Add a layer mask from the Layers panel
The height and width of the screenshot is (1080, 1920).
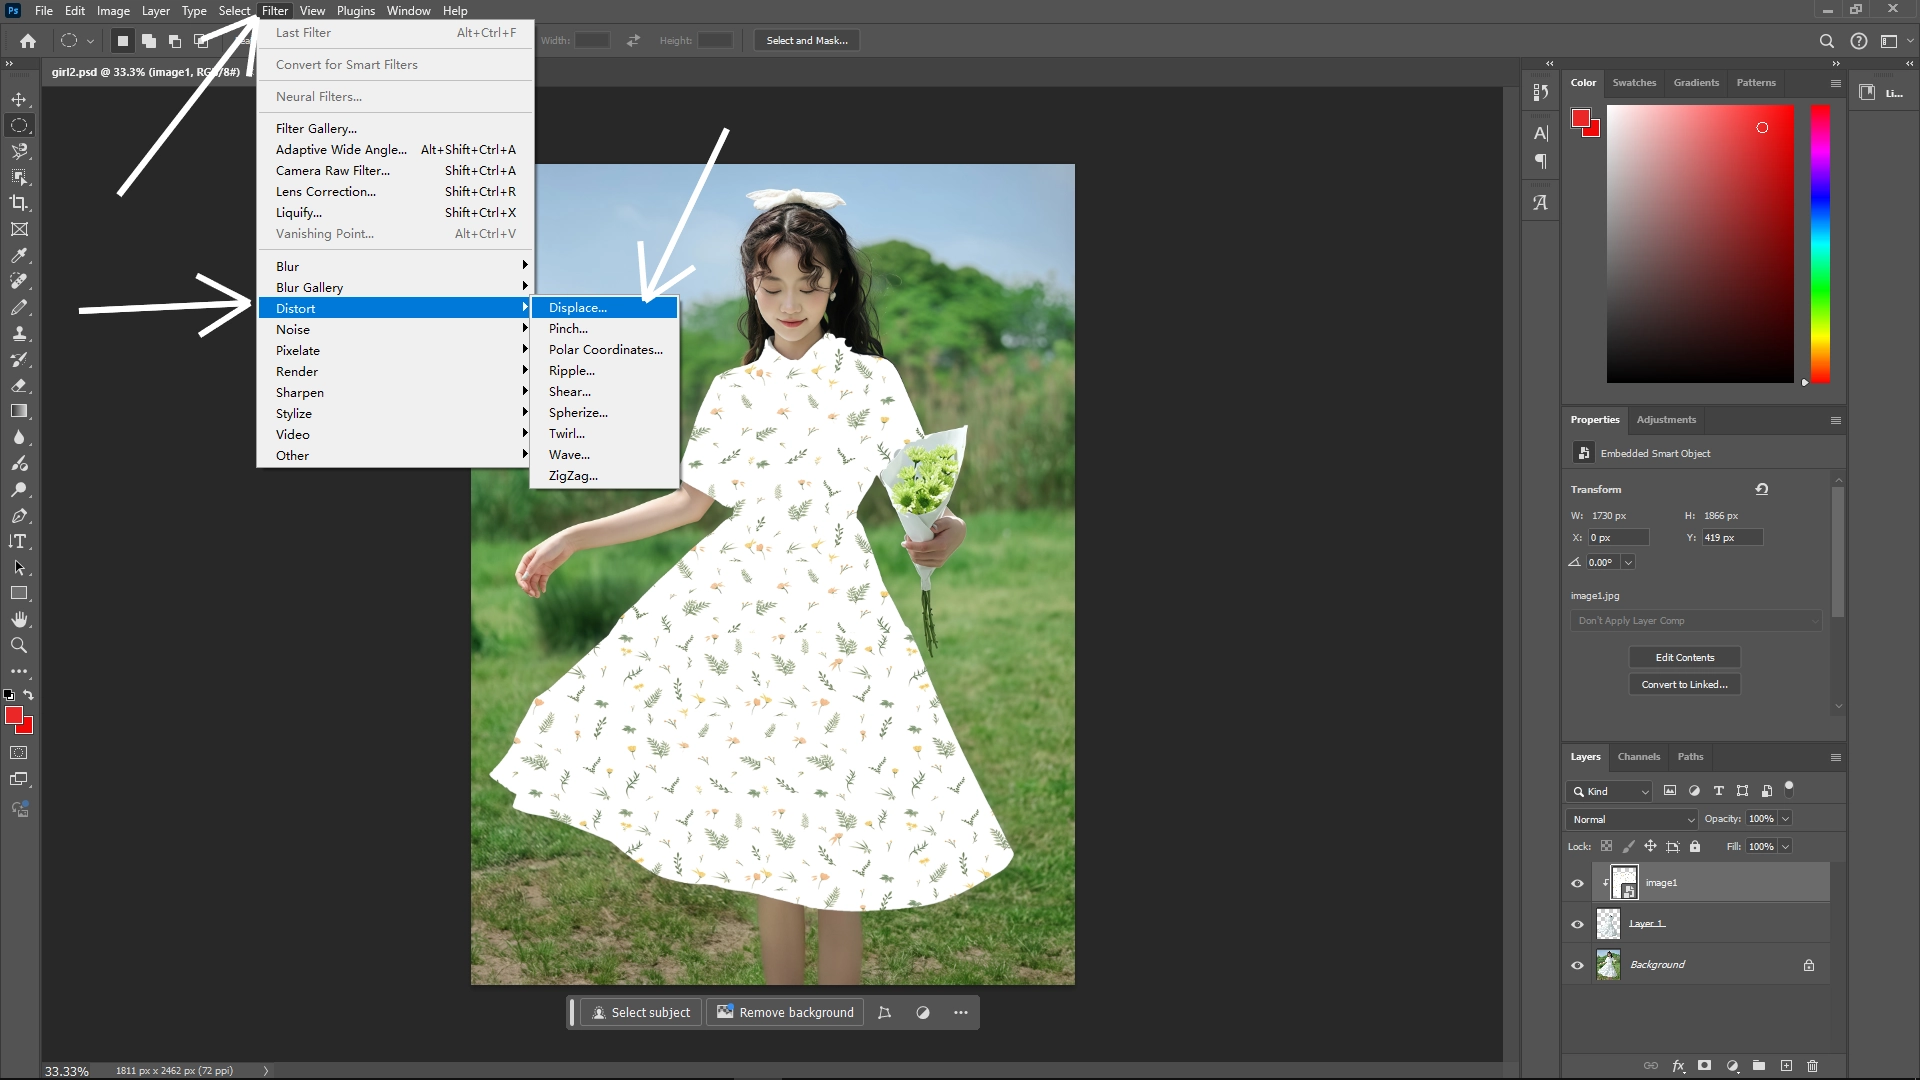click(x=1702, y=1066)
